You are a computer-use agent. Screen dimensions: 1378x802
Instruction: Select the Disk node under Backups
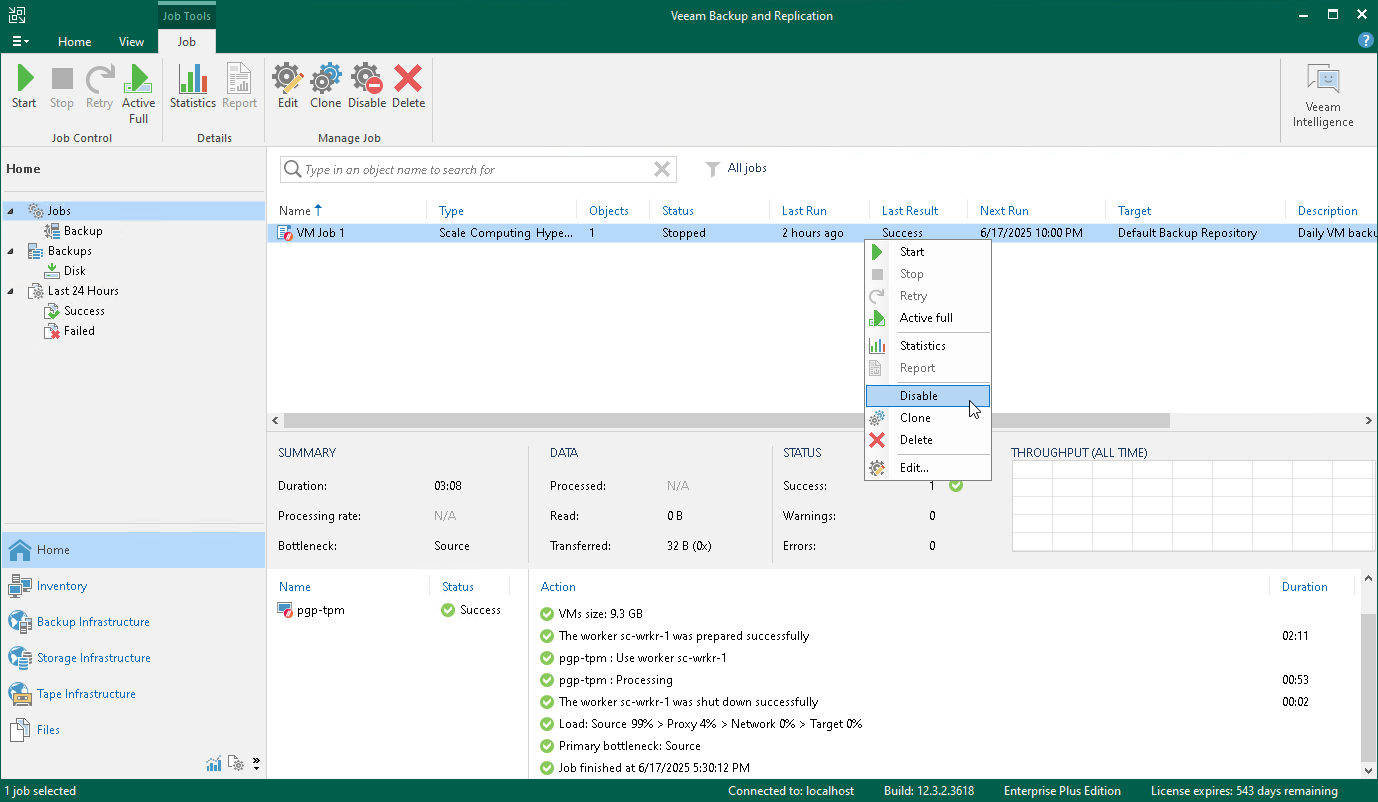point(75,271)
